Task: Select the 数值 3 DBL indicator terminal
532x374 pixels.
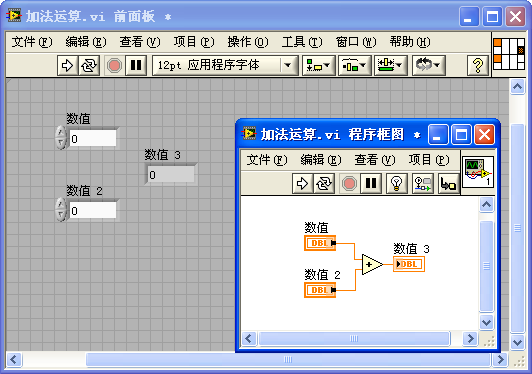Action: tap(409, 264)
